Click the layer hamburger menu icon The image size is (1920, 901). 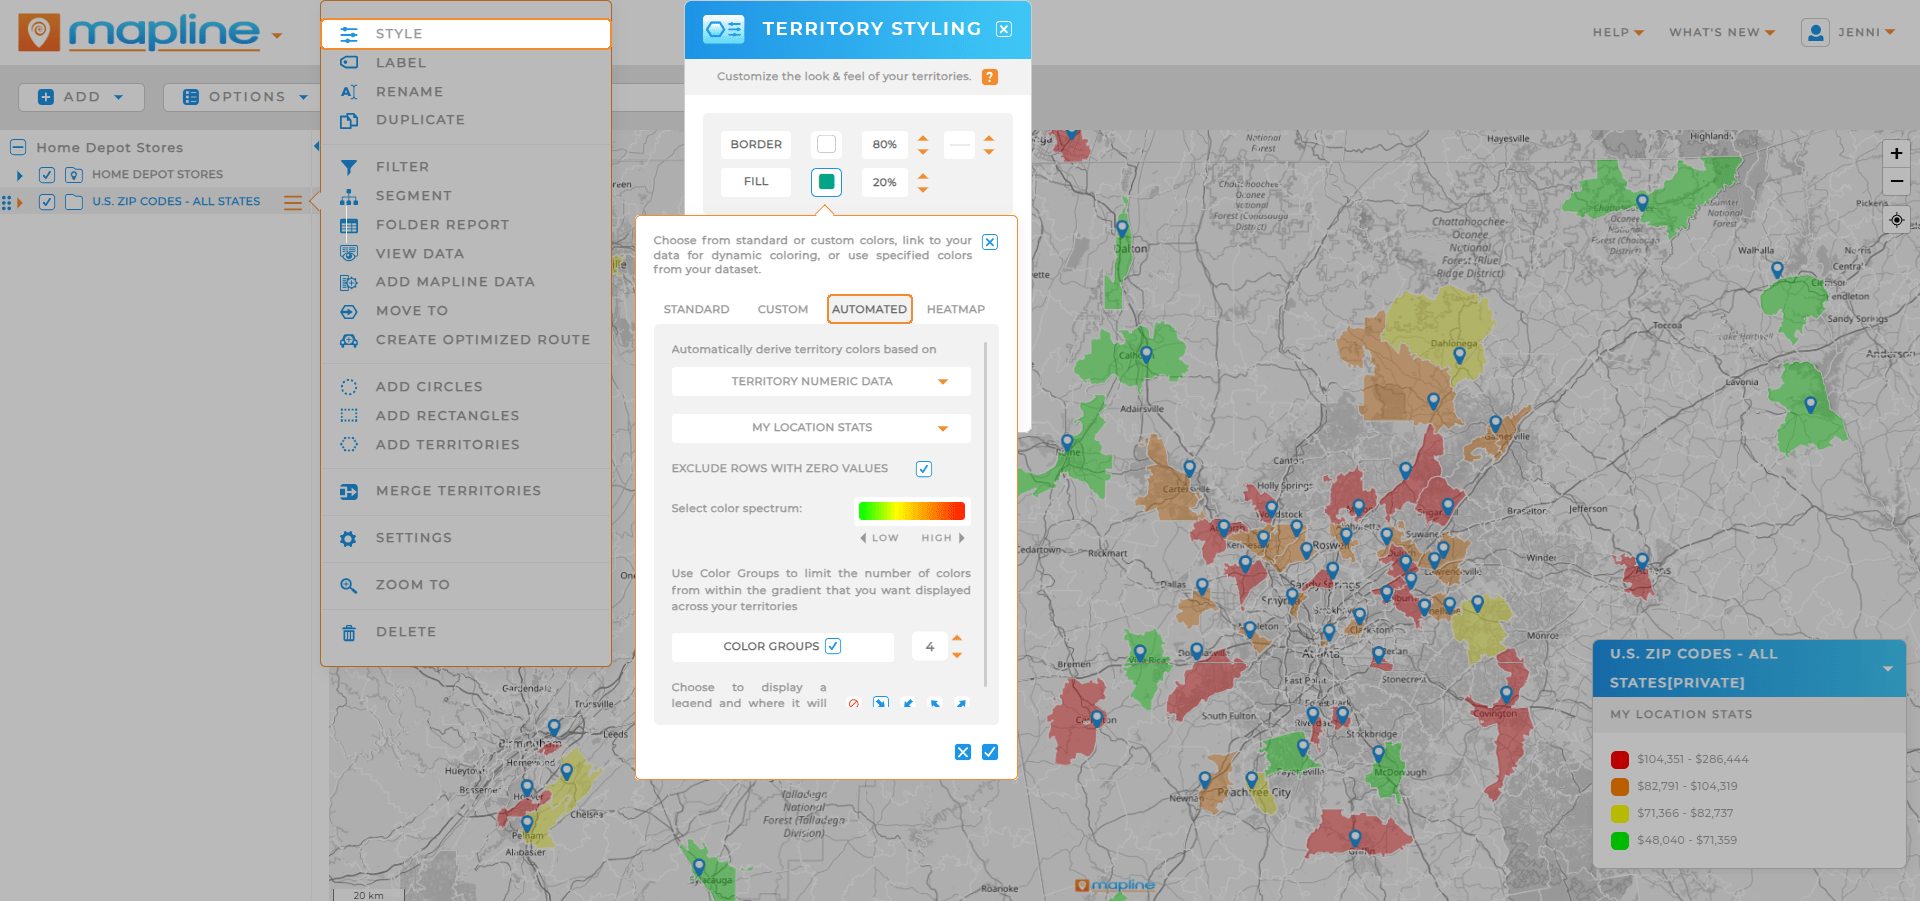[292, 202]
